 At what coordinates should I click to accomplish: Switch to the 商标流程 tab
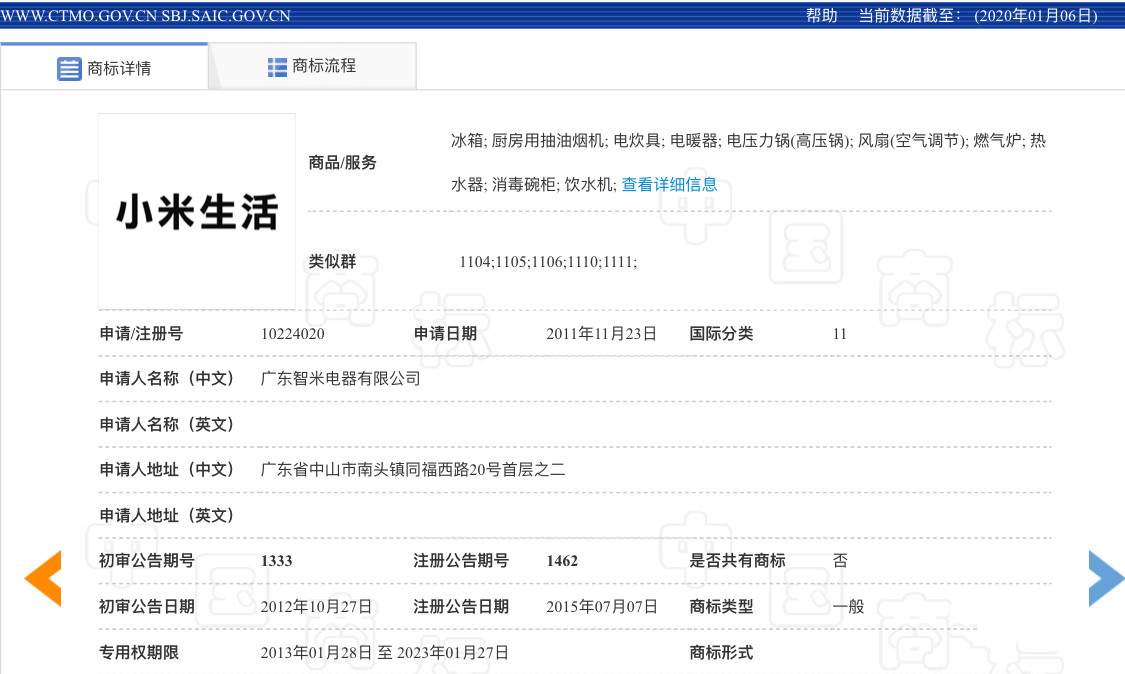tap(312, 66)
